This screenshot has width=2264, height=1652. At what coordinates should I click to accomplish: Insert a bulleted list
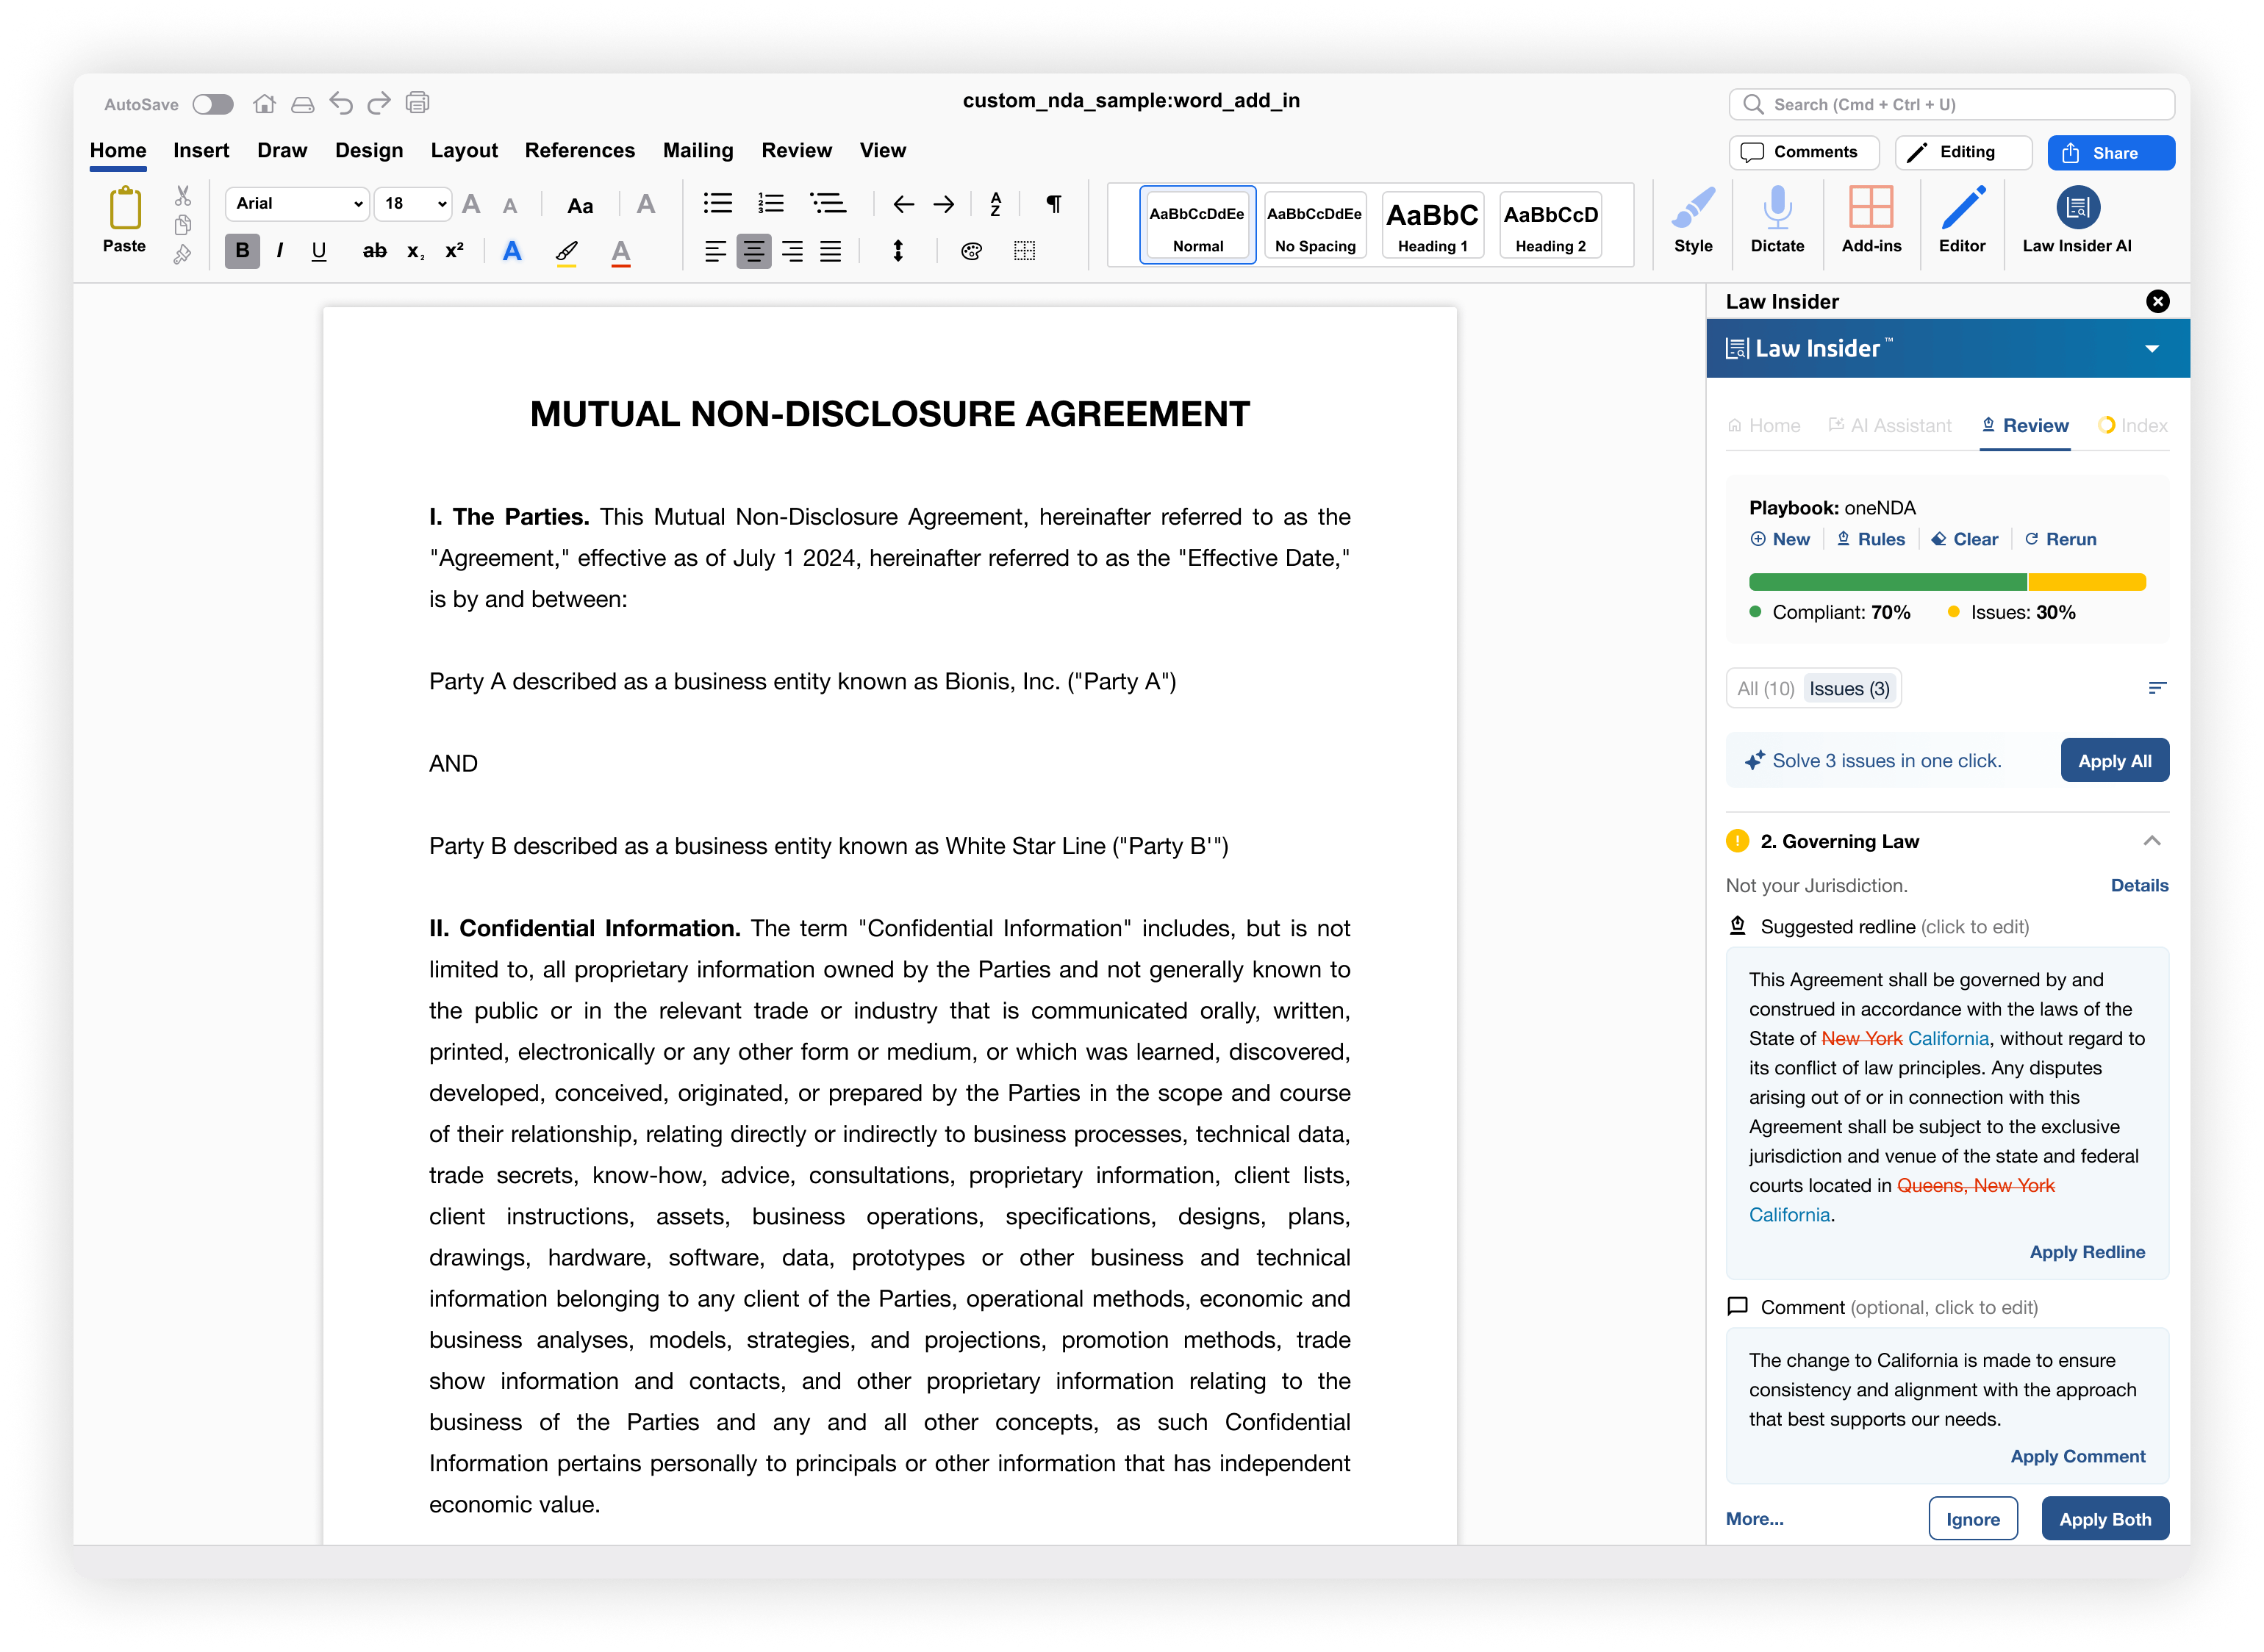tap(718, 204)
